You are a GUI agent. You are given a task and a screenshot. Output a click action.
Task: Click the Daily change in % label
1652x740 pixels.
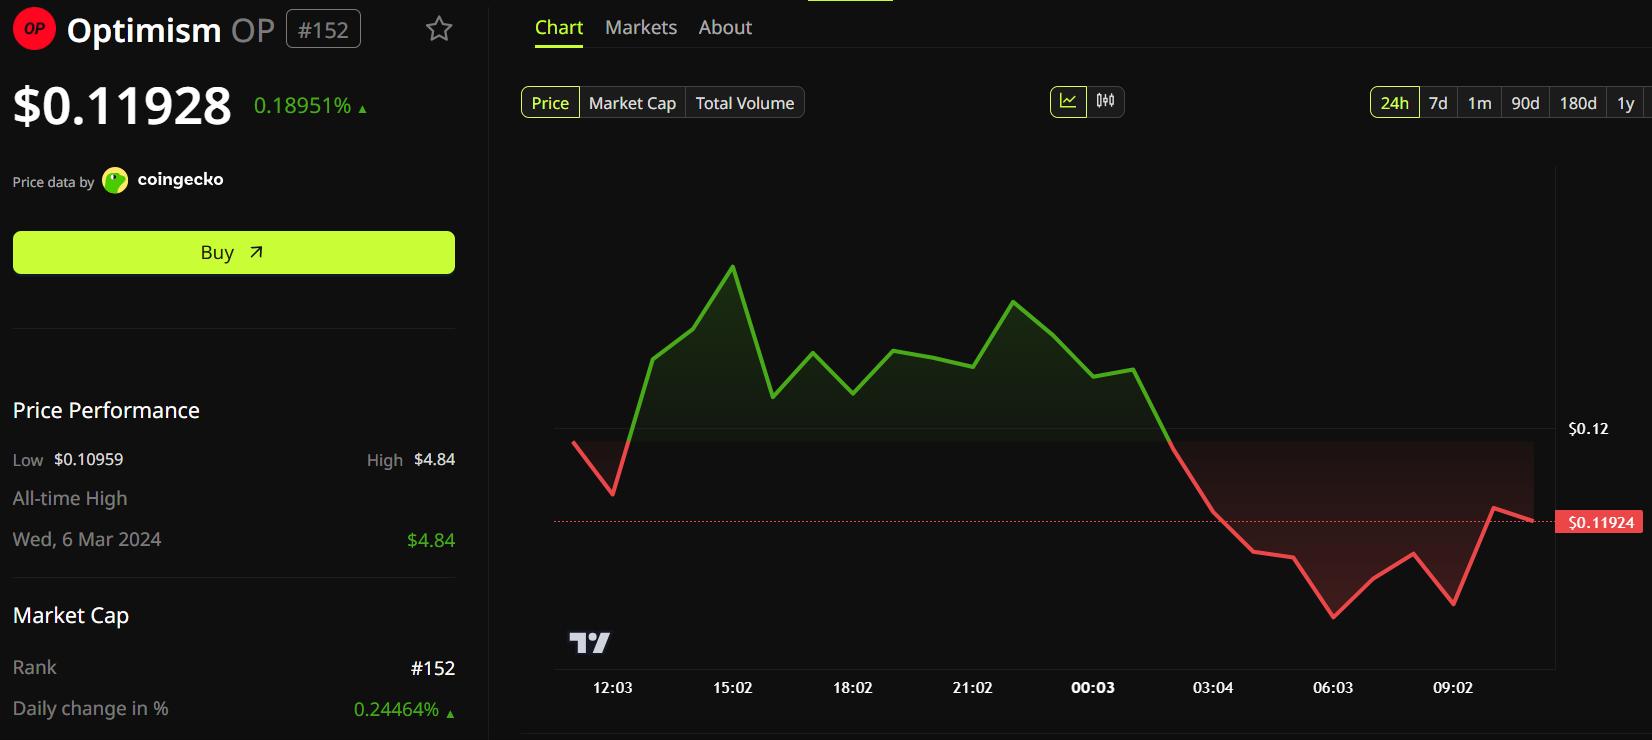(x=91, y=708)
